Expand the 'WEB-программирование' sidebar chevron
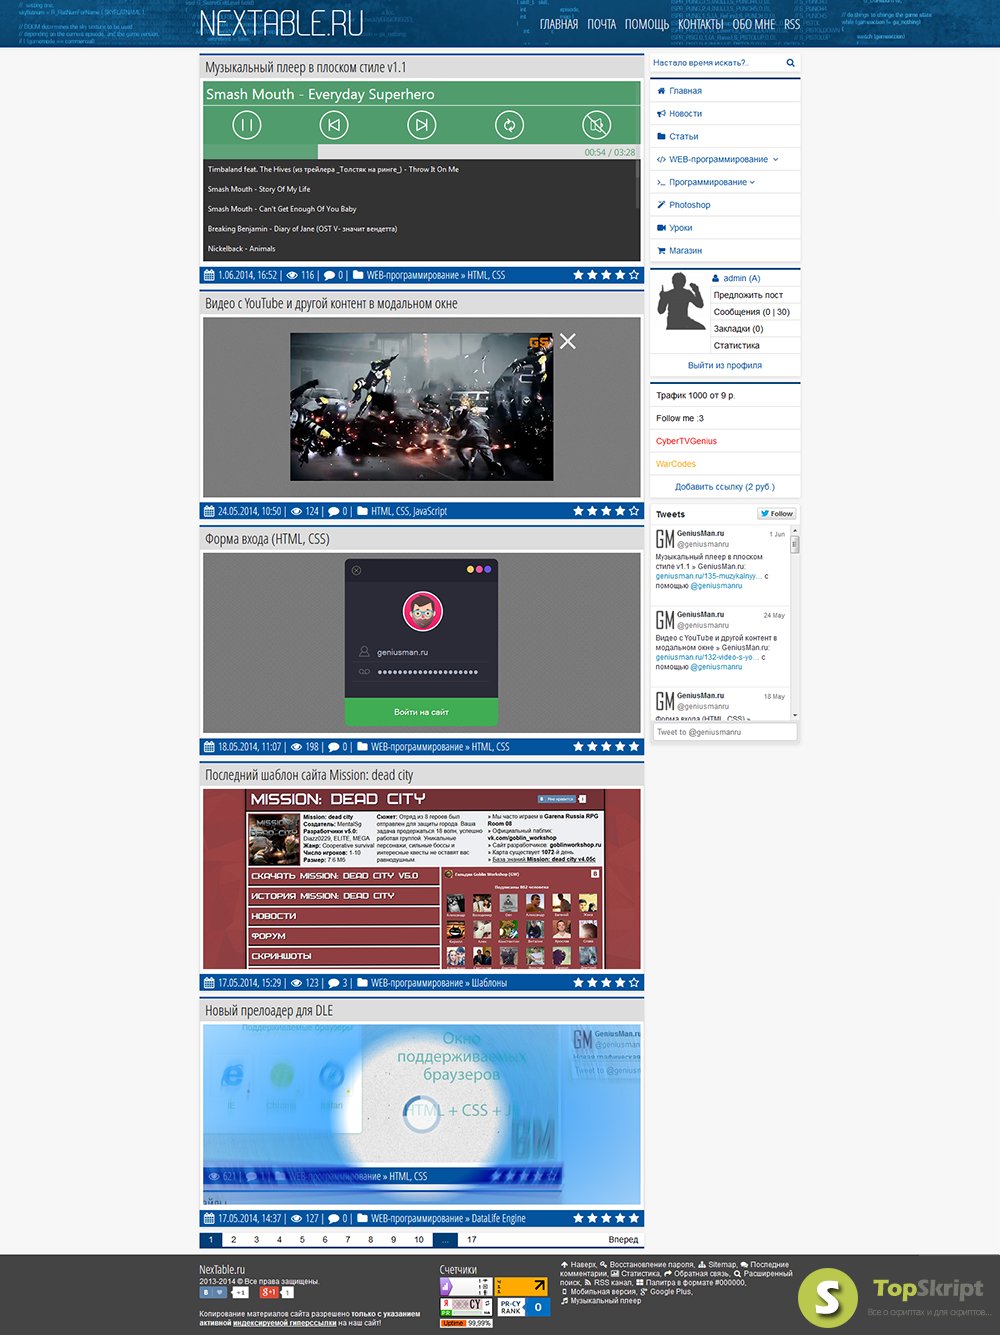 pos(775,159)
